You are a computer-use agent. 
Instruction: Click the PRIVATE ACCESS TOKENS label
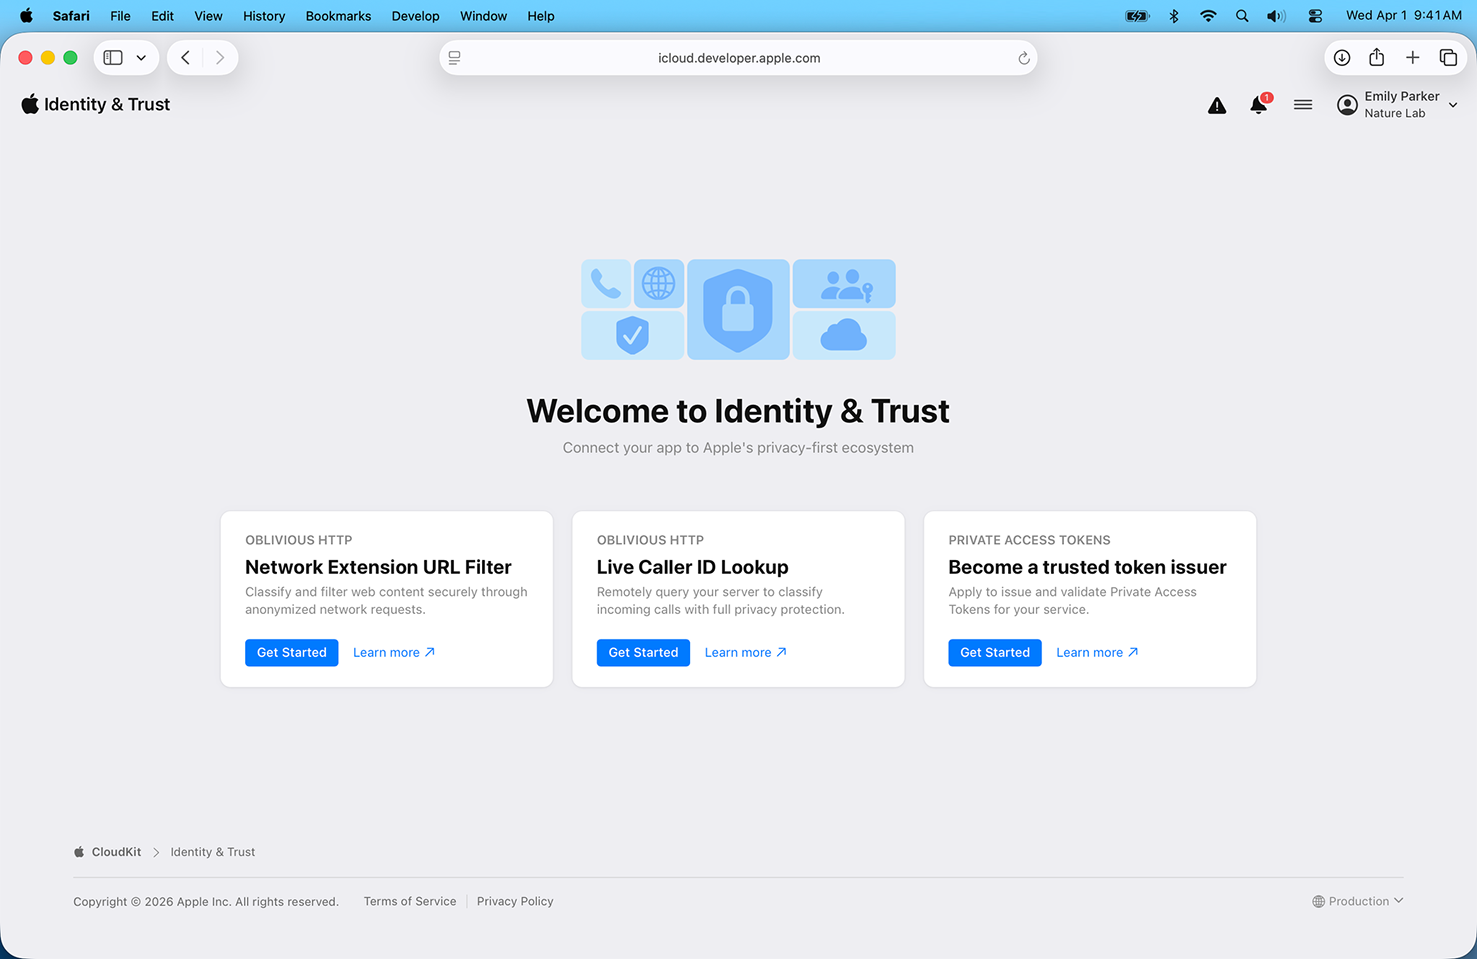click(x=1029, y=540)
